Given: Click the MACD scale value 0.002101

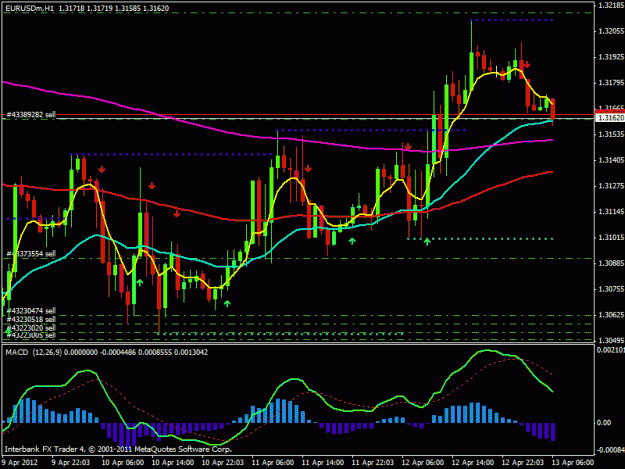Looking at the screenshot, I should pos(611,350).
